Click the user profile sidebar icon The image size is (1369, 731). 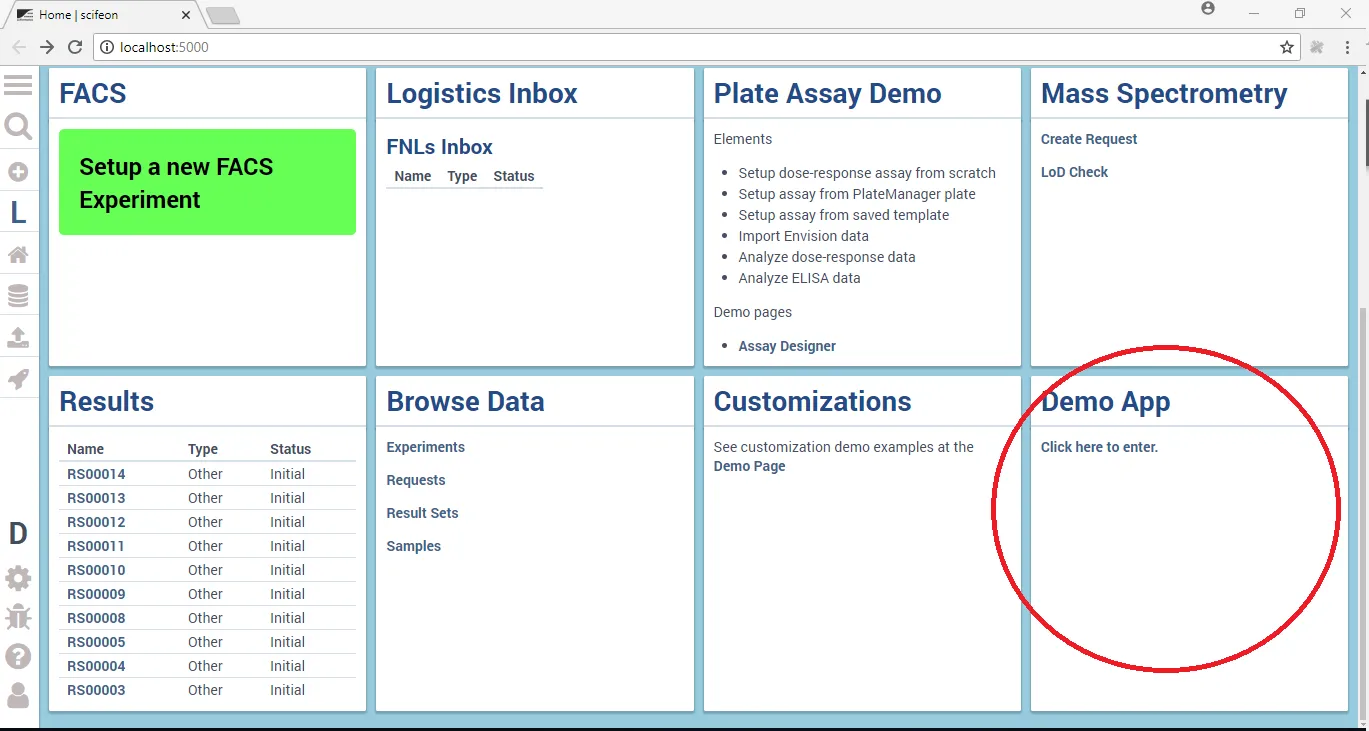click(x=18, y=695)
